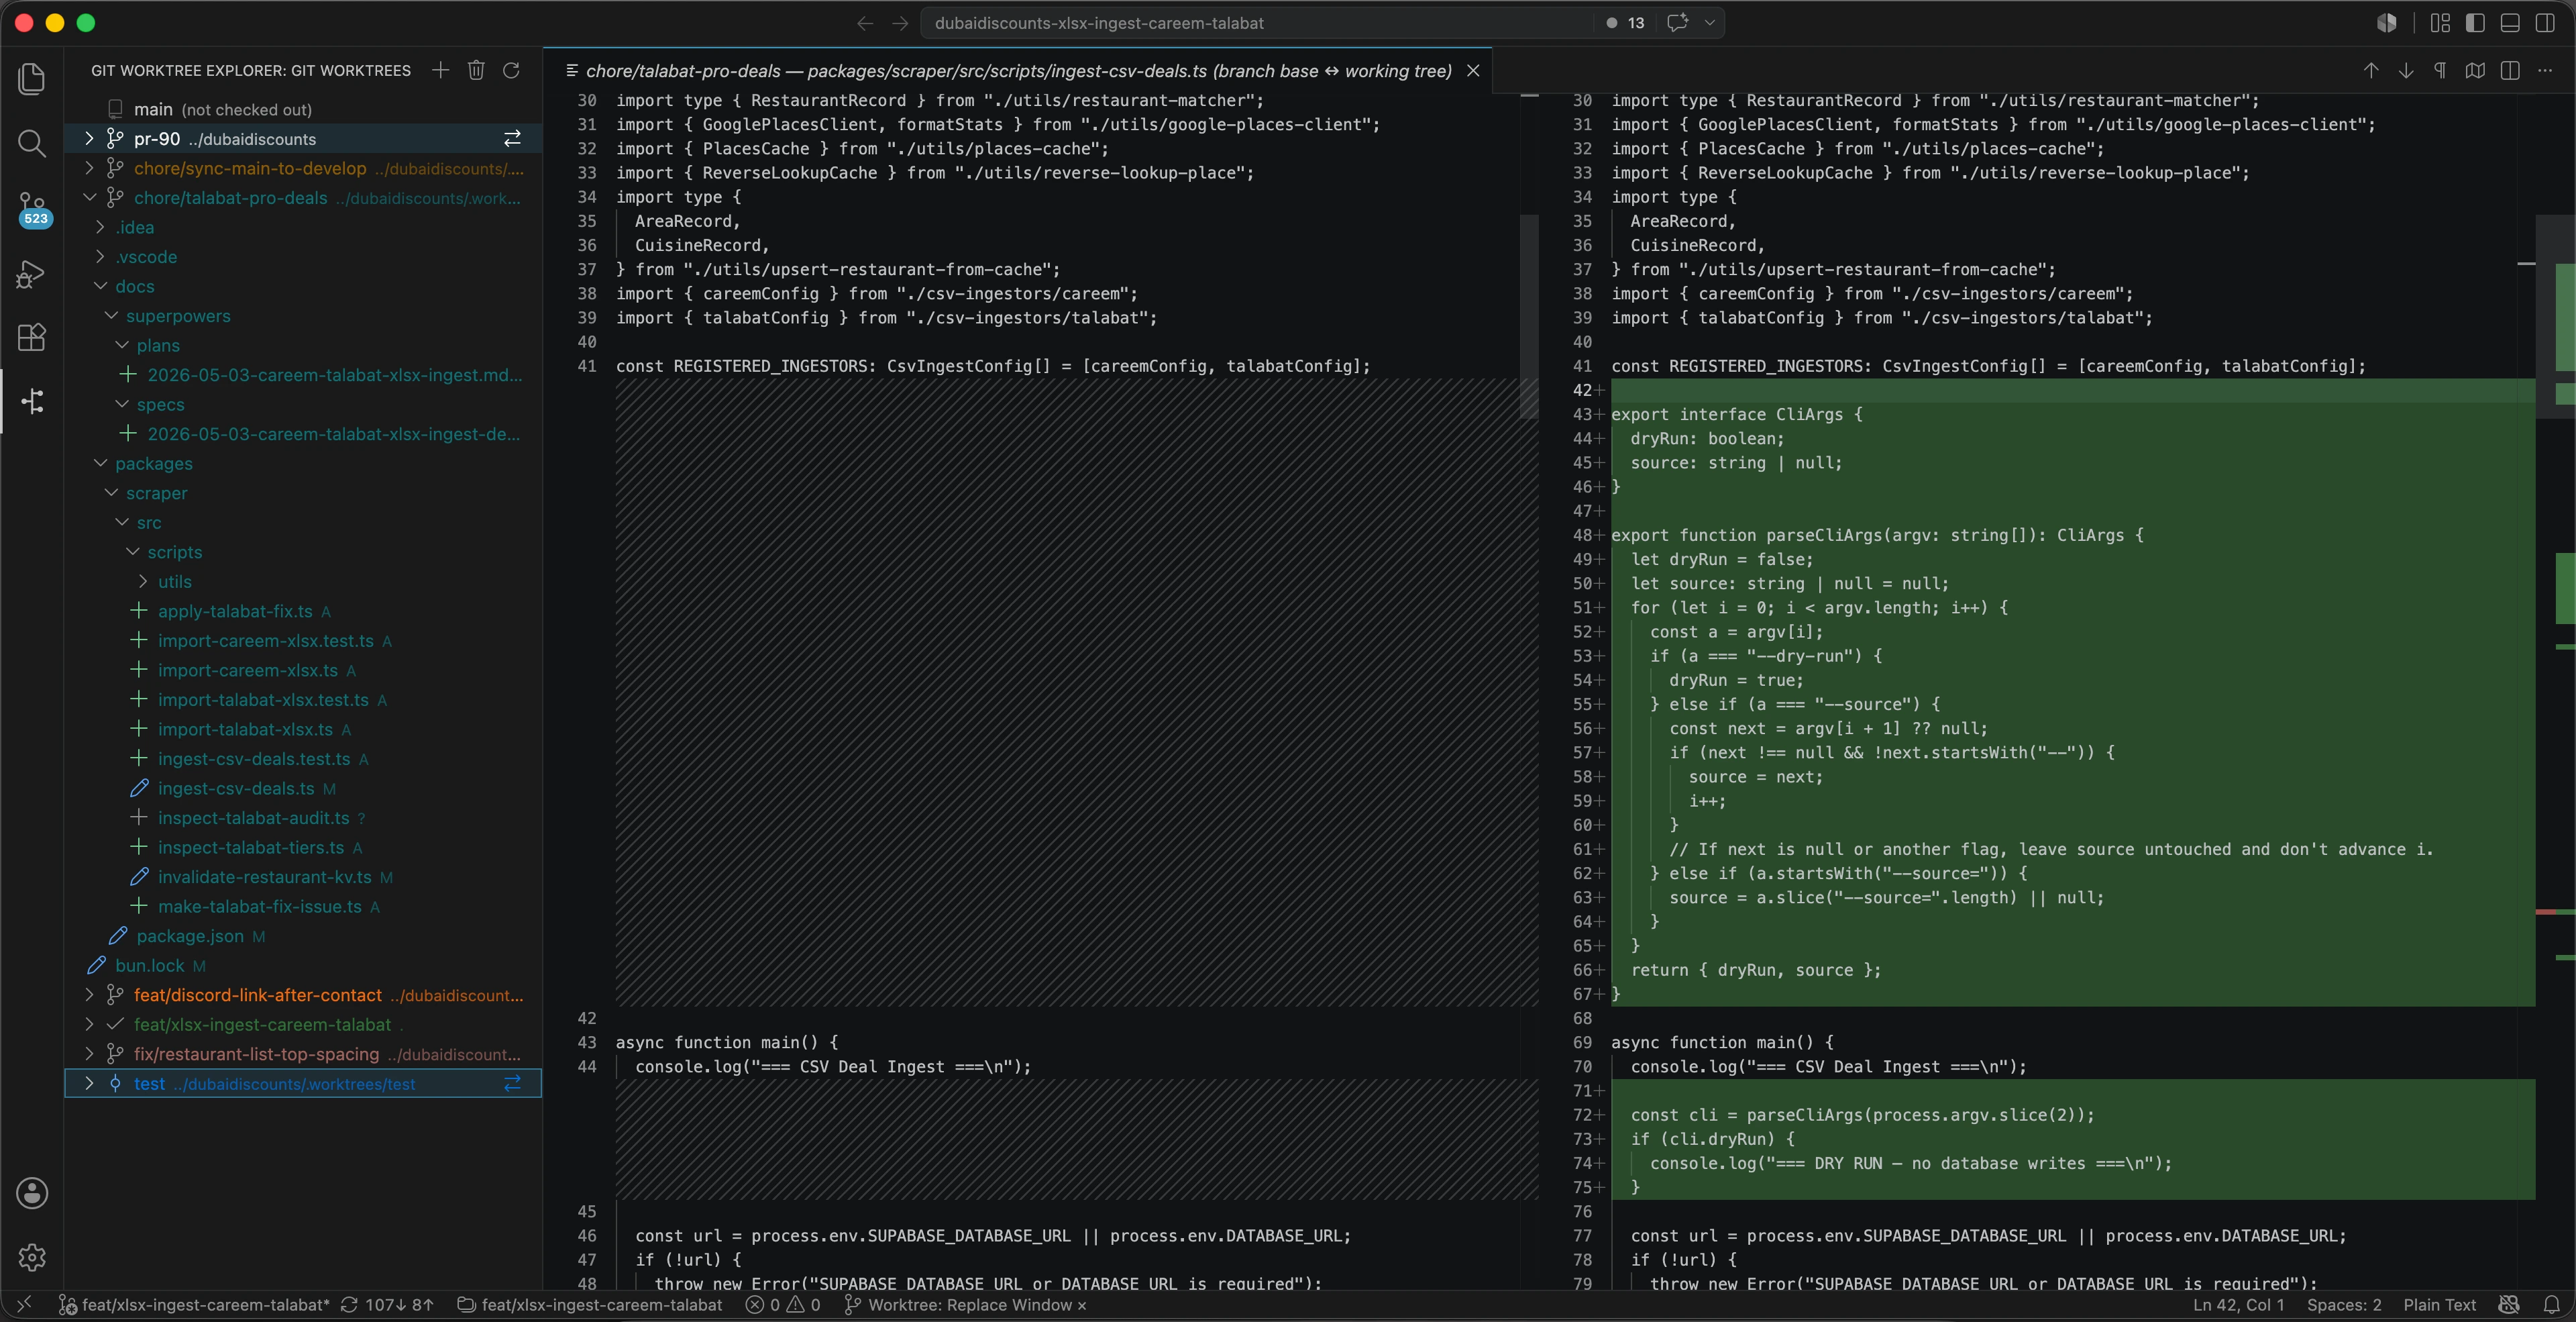2576x1322 pixels.
Task: Expand the .vscode folder
Action: (100, 256)
